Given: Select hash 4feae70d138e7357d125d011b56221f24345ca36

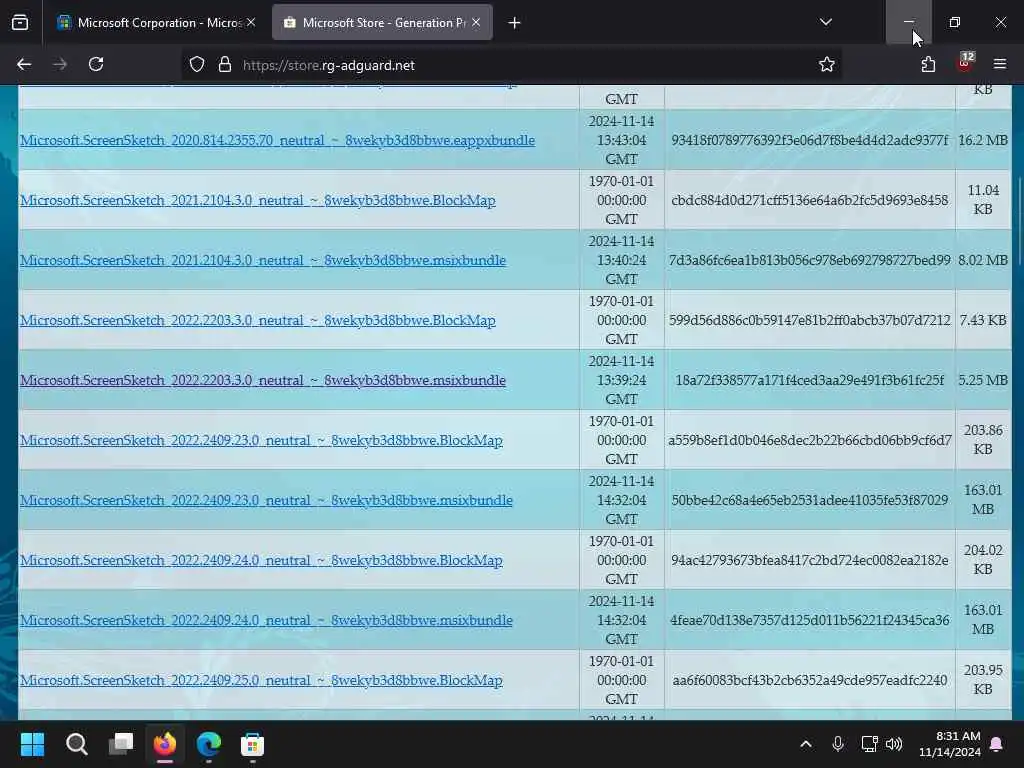Looking at the screenshot, I should 810,620.
